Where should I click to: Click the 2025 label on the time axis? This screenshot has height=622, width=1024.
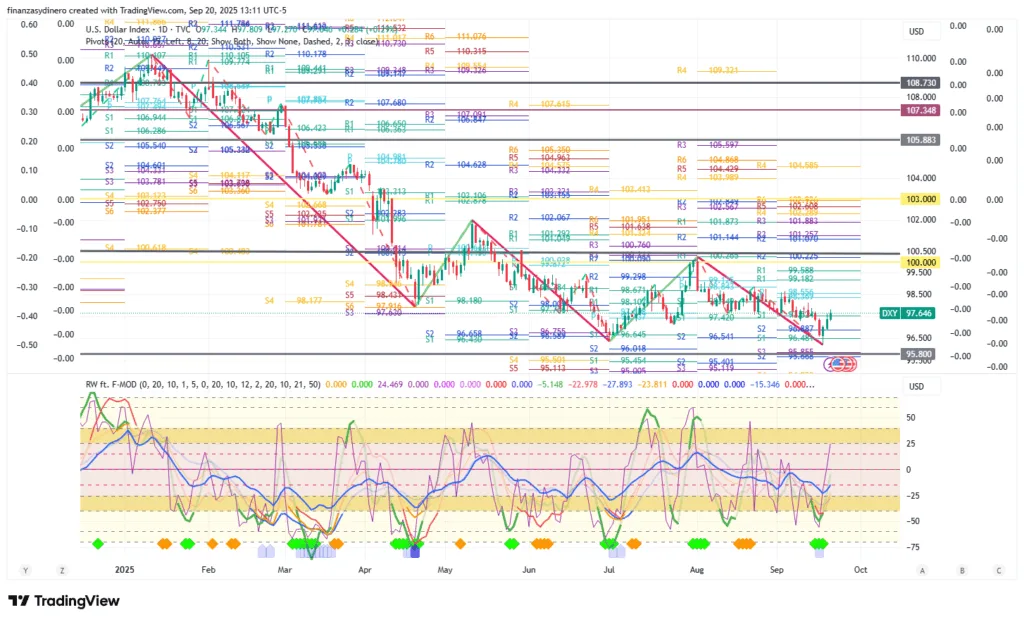124,570
